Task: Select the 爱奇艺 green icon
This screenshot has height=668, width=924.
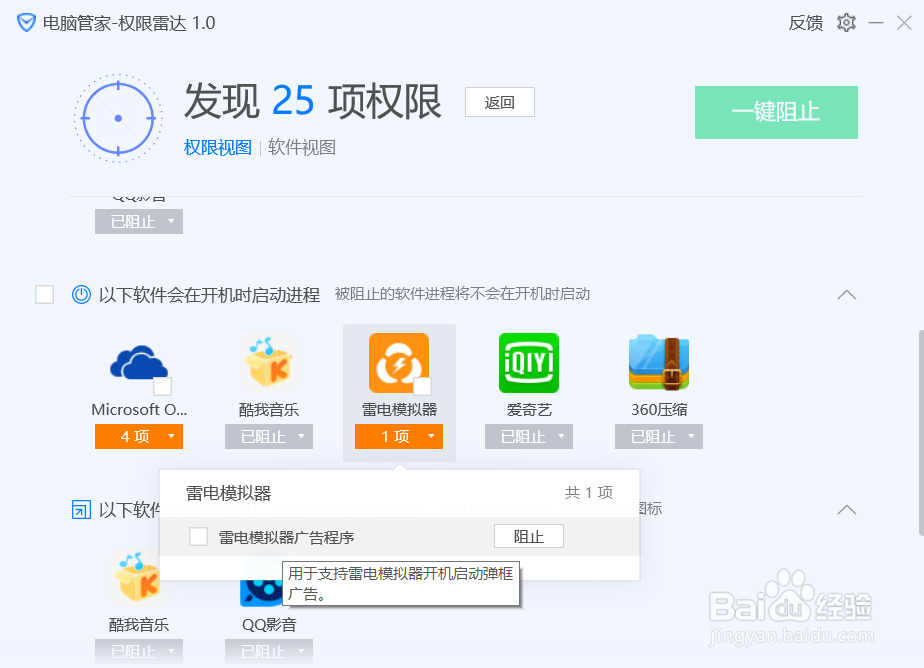Action: 529,363
